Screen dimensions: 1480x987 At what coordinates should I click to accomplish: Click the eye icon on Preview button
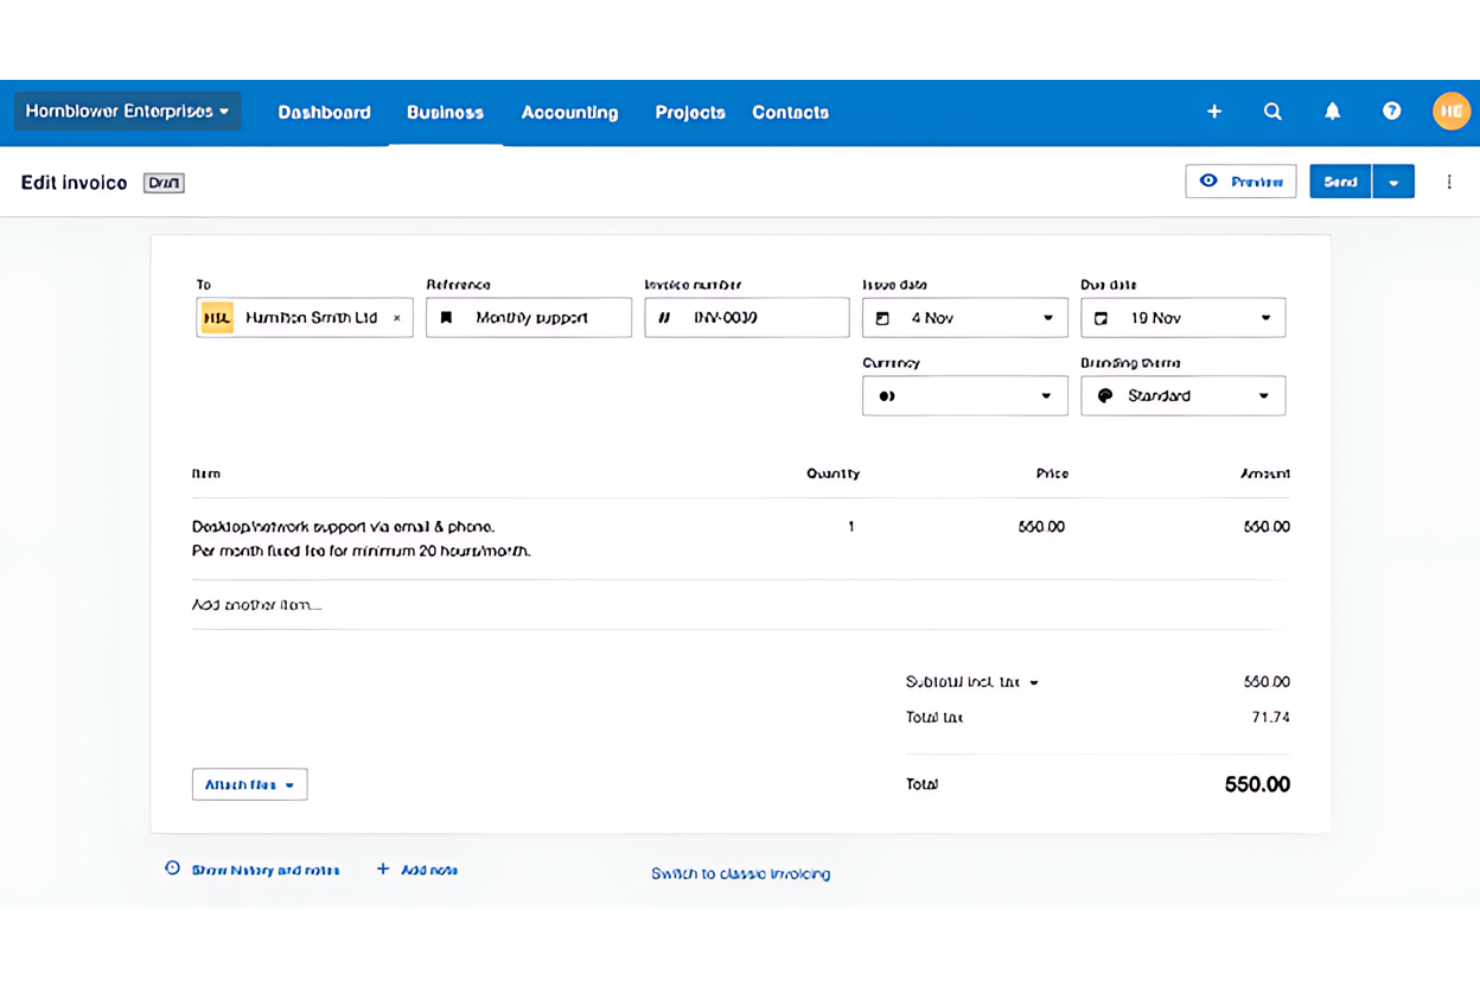click(1208, 181)
